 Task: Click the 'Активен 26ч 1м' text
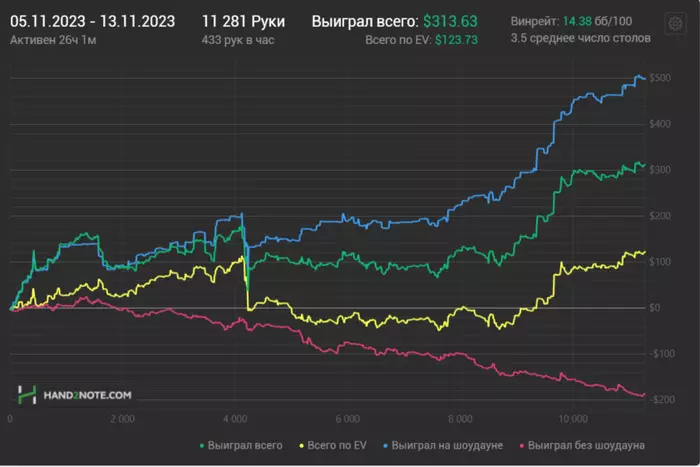click(53, 40)
